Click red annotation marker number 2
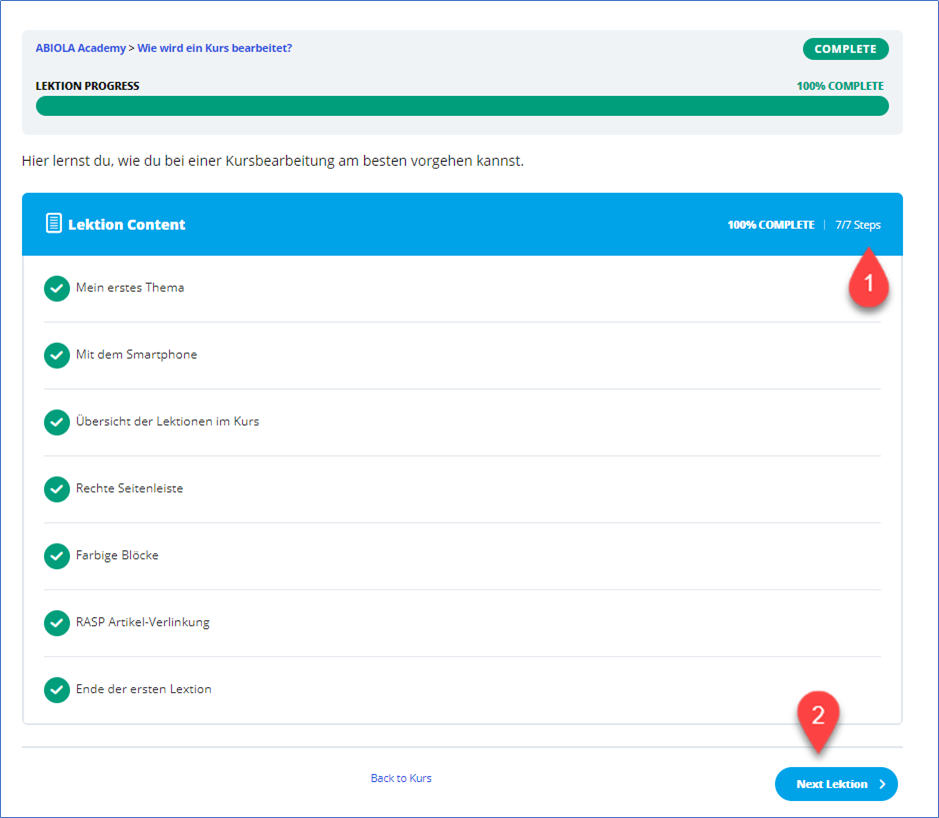 point(818,716)
